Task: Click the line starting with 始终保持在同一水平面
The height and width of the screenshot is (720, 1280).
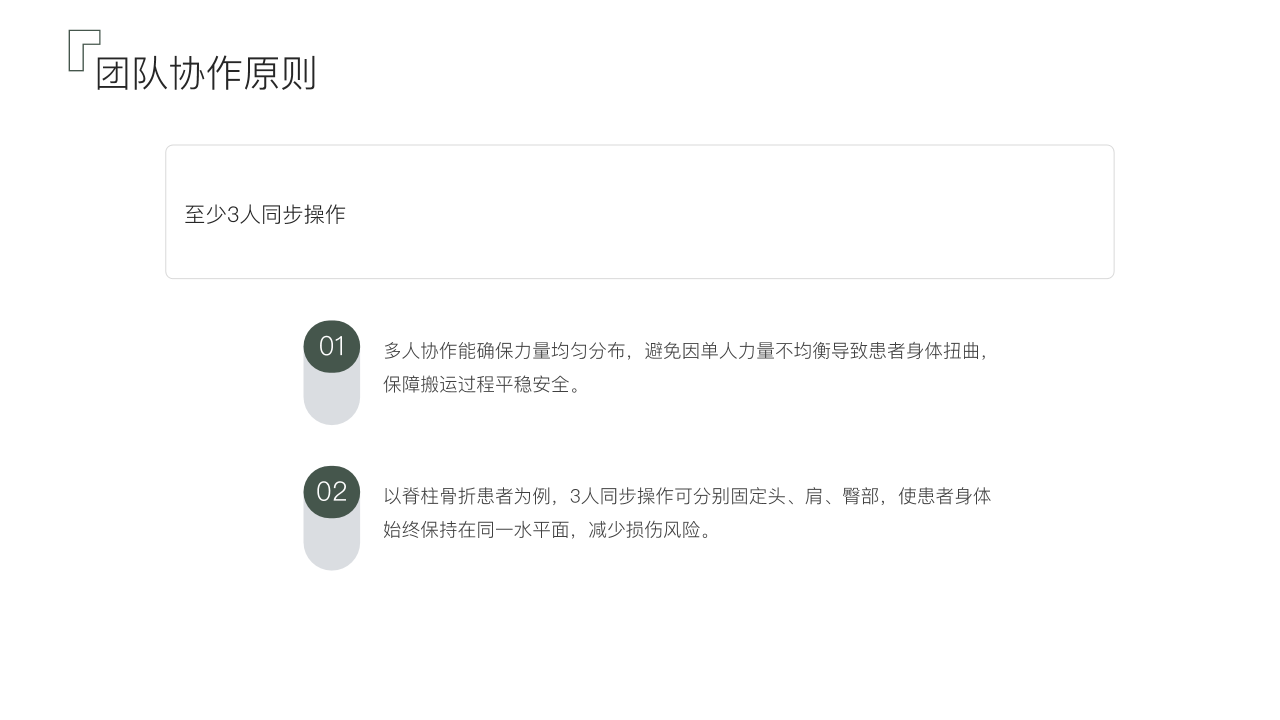Action: tap(548, 530)
